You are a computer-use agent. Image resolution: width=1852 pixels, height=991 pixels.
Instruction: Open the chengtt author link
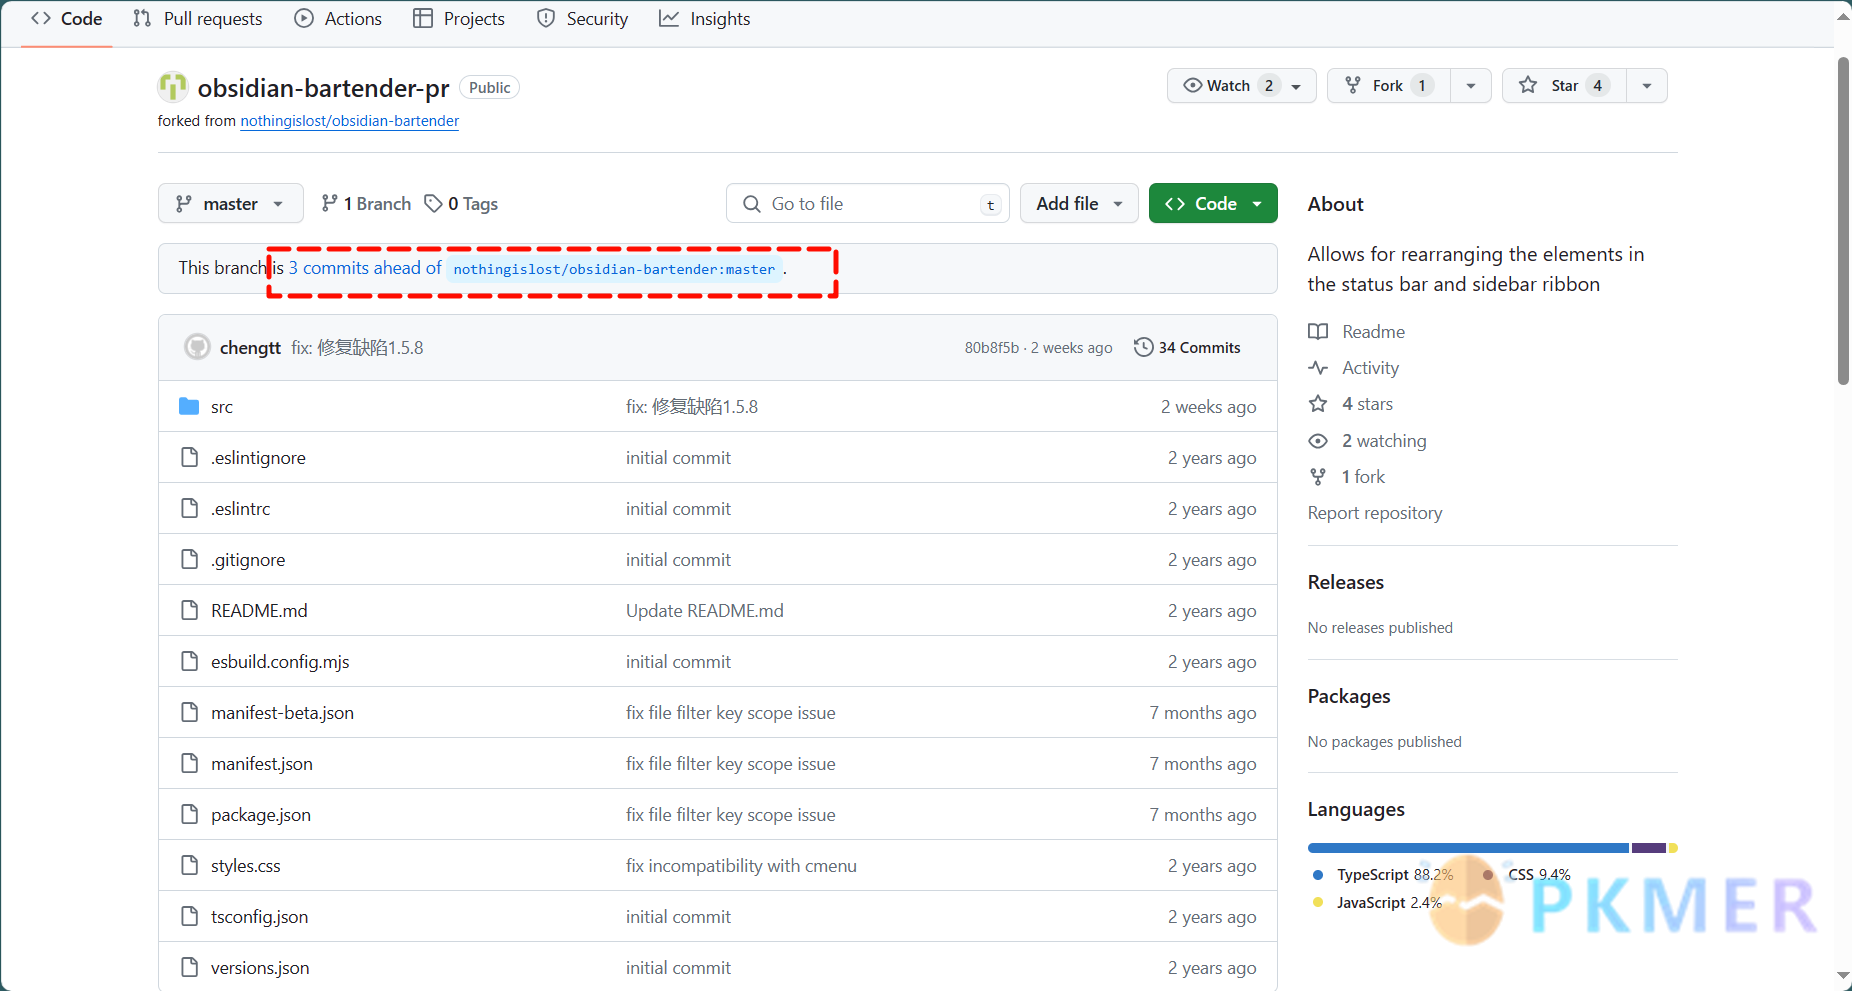click(250, 348)
